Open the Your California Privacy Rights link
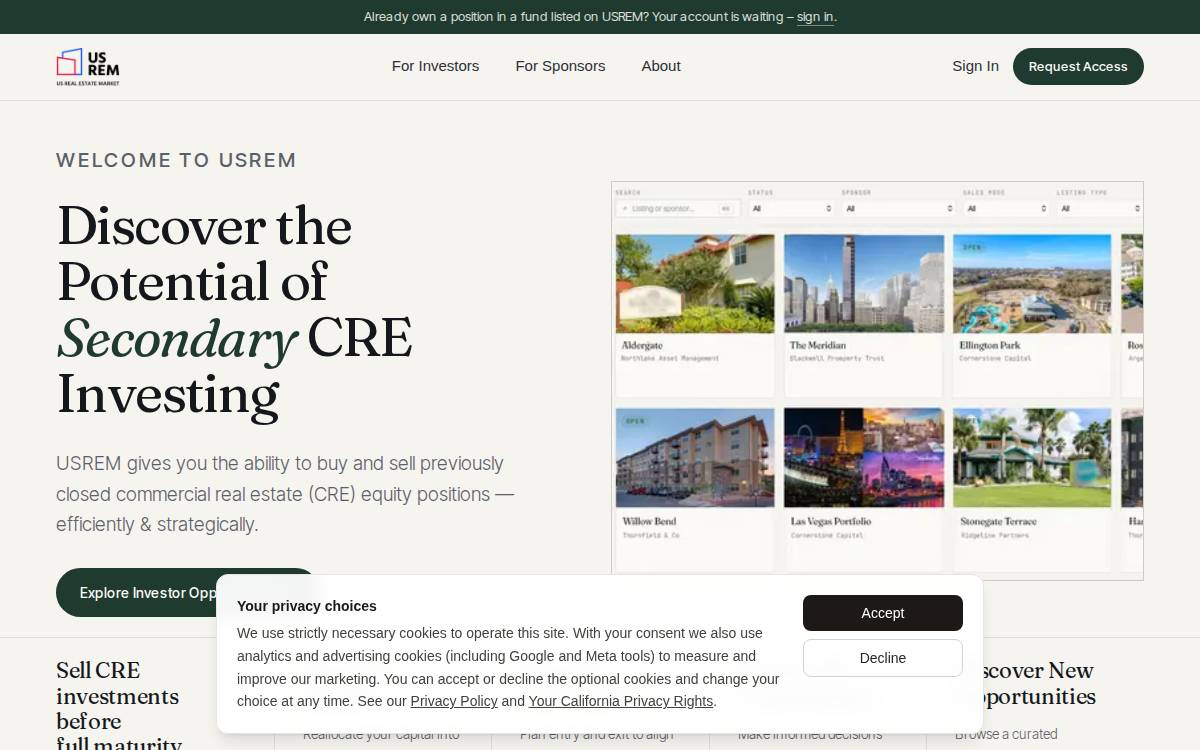This screenshot has height=750, width=1200. (621, 701)
